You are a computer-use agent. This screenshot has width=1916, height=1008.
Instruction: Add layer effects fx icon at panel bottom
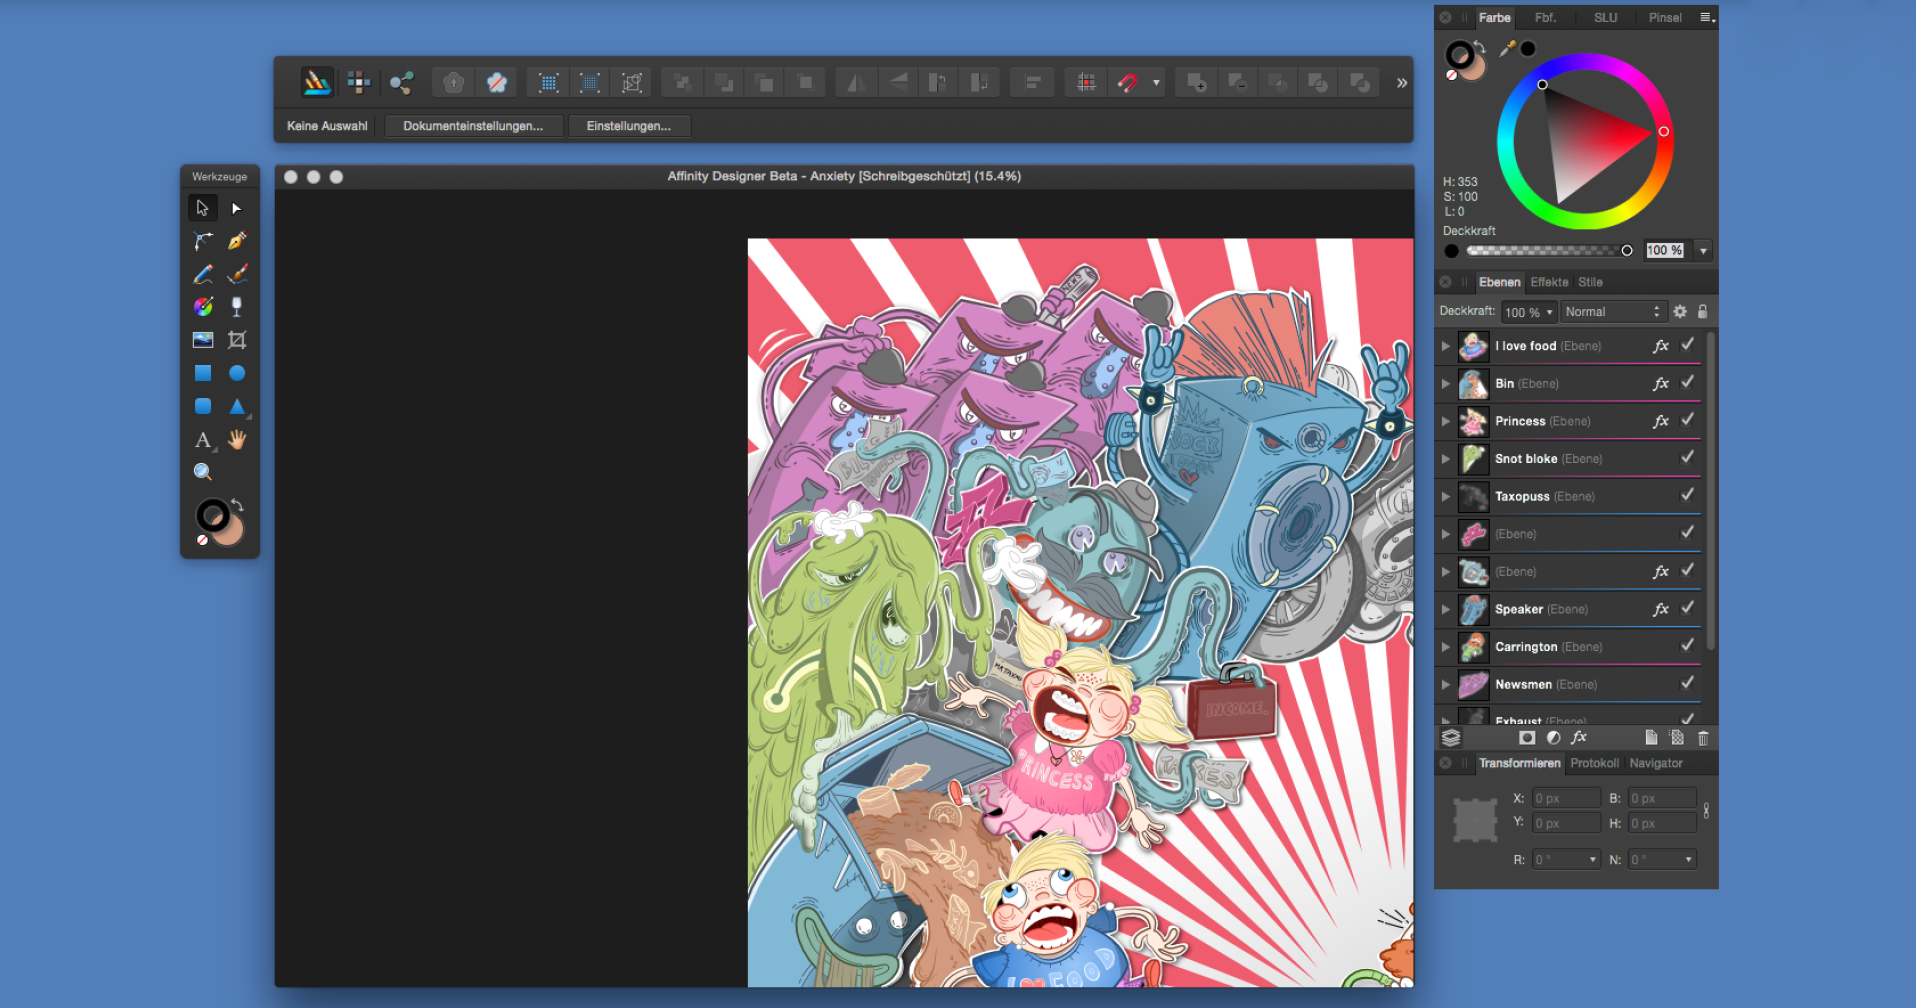(x=1579, y=738)
